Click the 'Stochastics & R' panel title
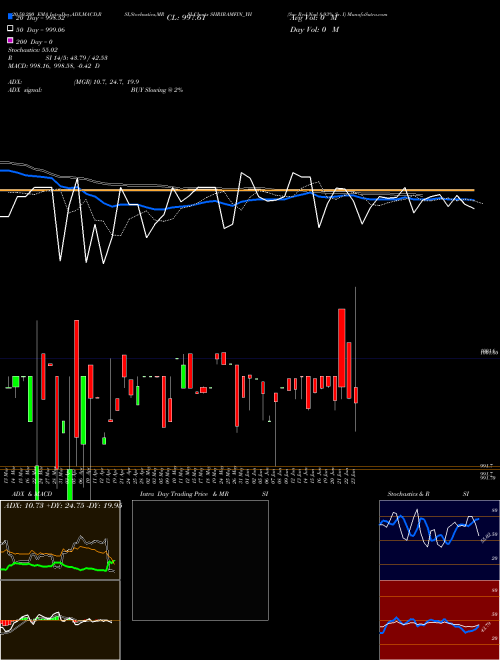Viewport: 500px width, 660px height. pos(408,494)
